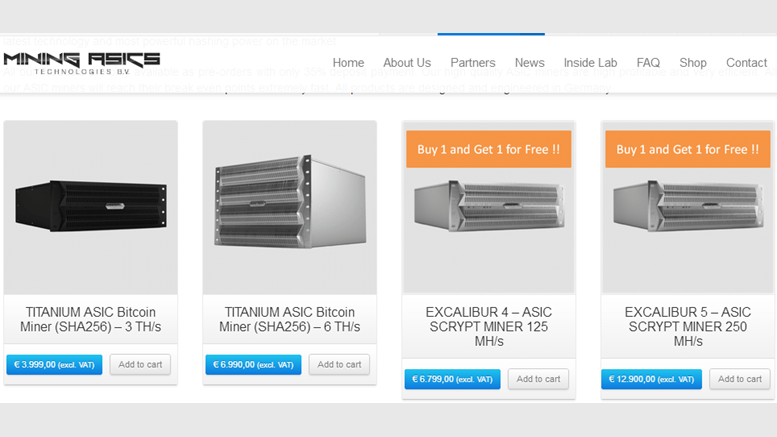Open the Inside Lab page
Viewport: 777px width, 437px height.
pyautogui.click(x=590, y=63)
